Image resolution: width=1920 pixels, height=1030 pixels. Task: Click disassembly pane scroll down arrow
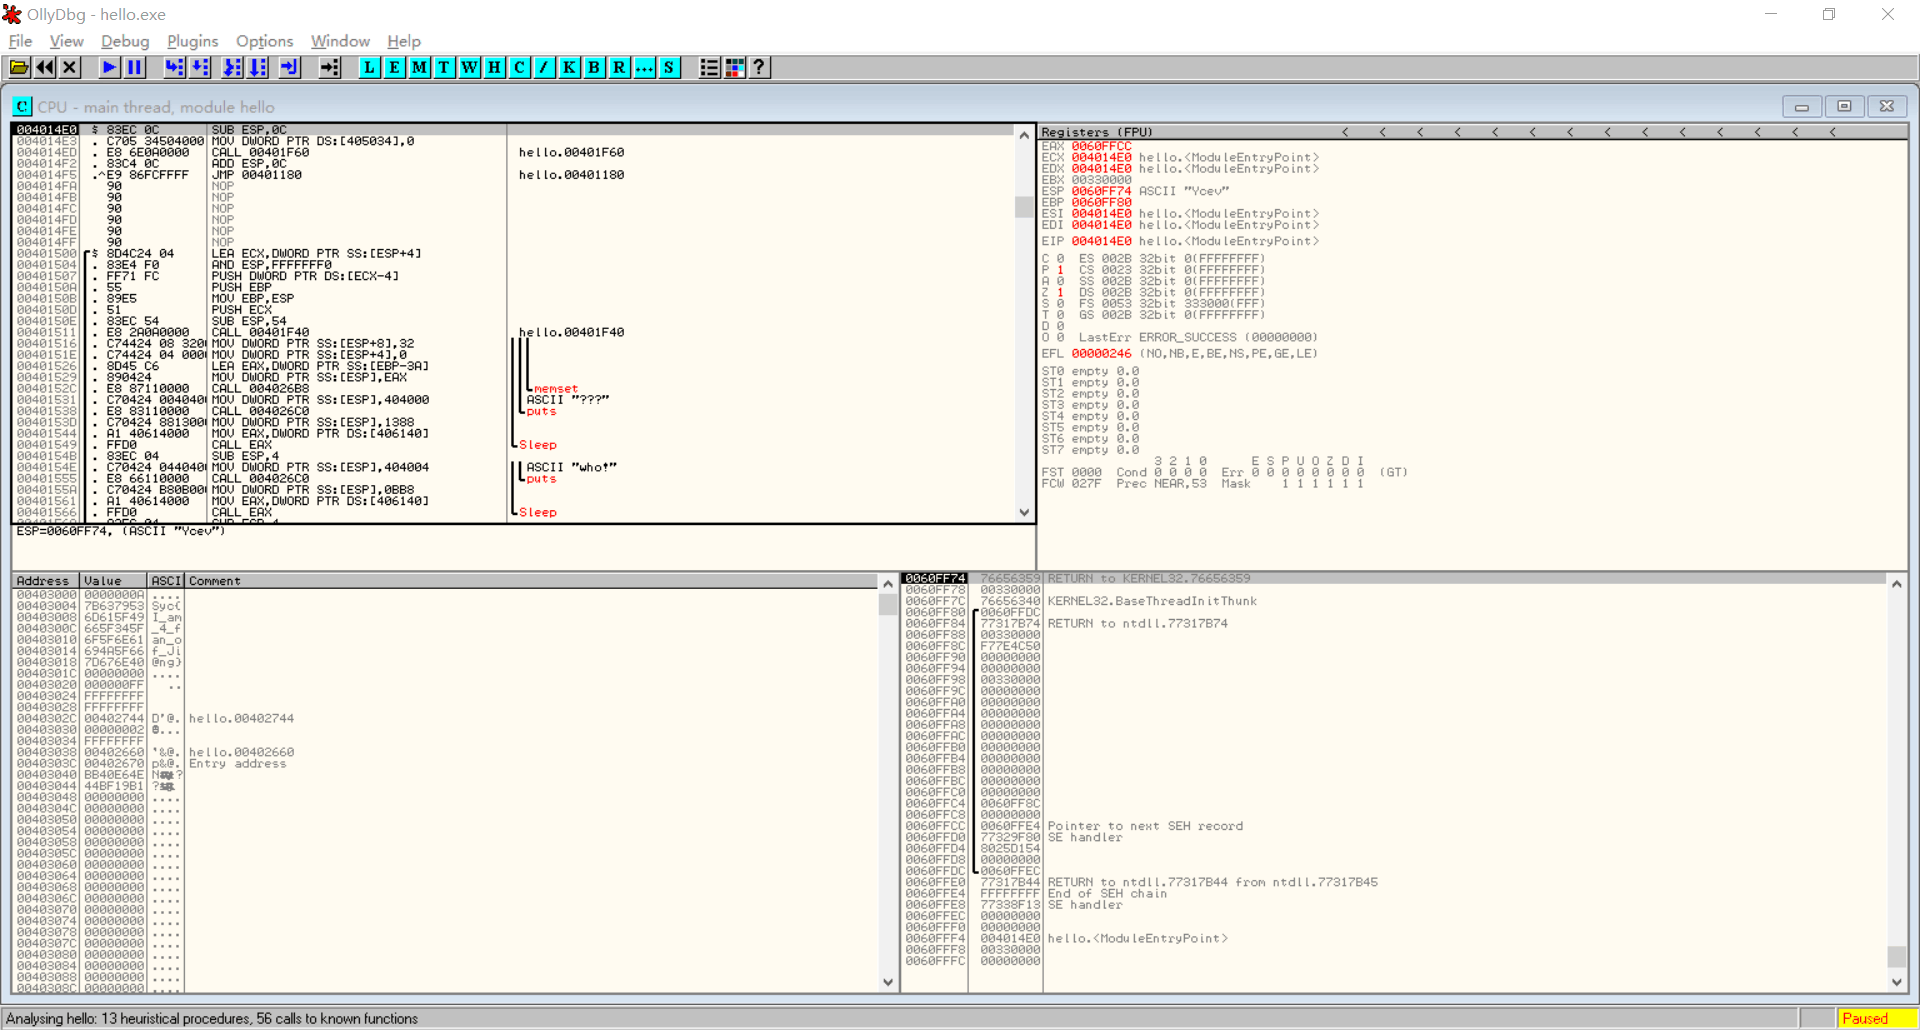(x=1024, y=512)
